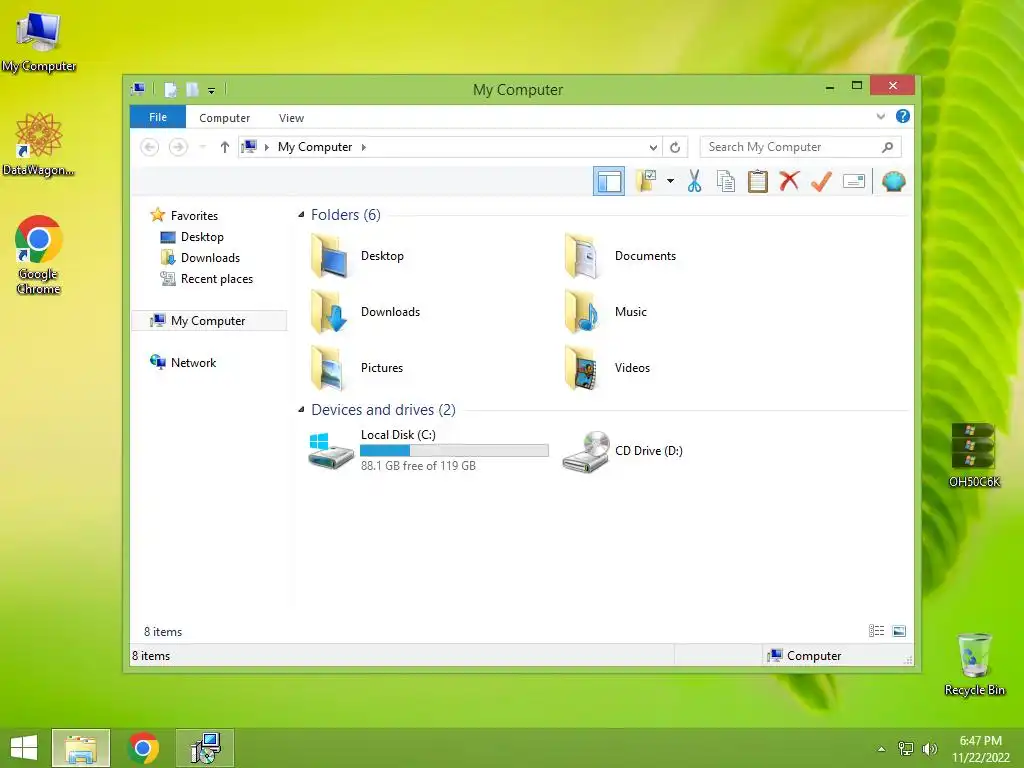Select CD Drive (D:)
This screenshot has width=1024, height=768.
622,451
